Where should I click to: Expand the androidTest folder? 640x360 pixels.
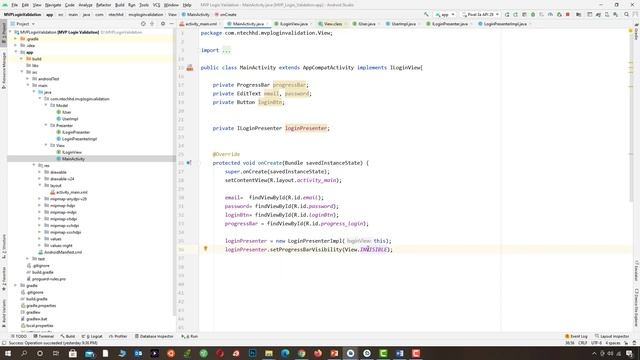[28, 79]
